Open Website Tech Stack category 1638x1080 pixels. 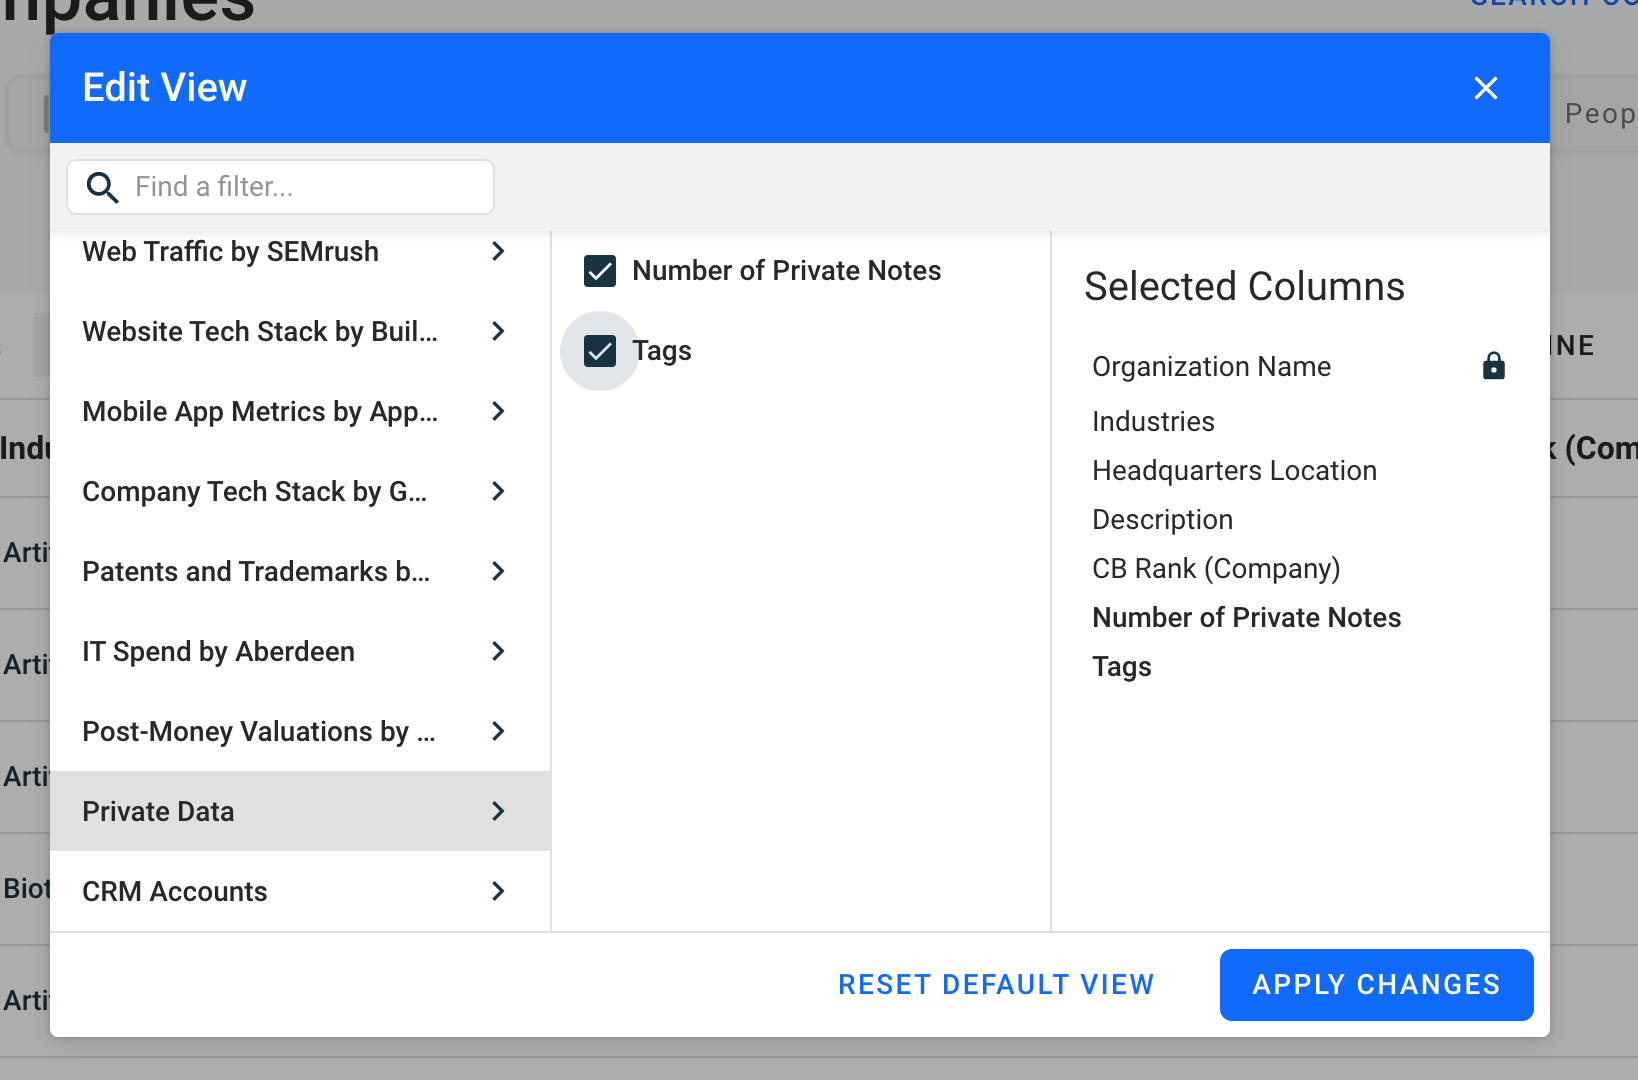(x=300, y=331)
